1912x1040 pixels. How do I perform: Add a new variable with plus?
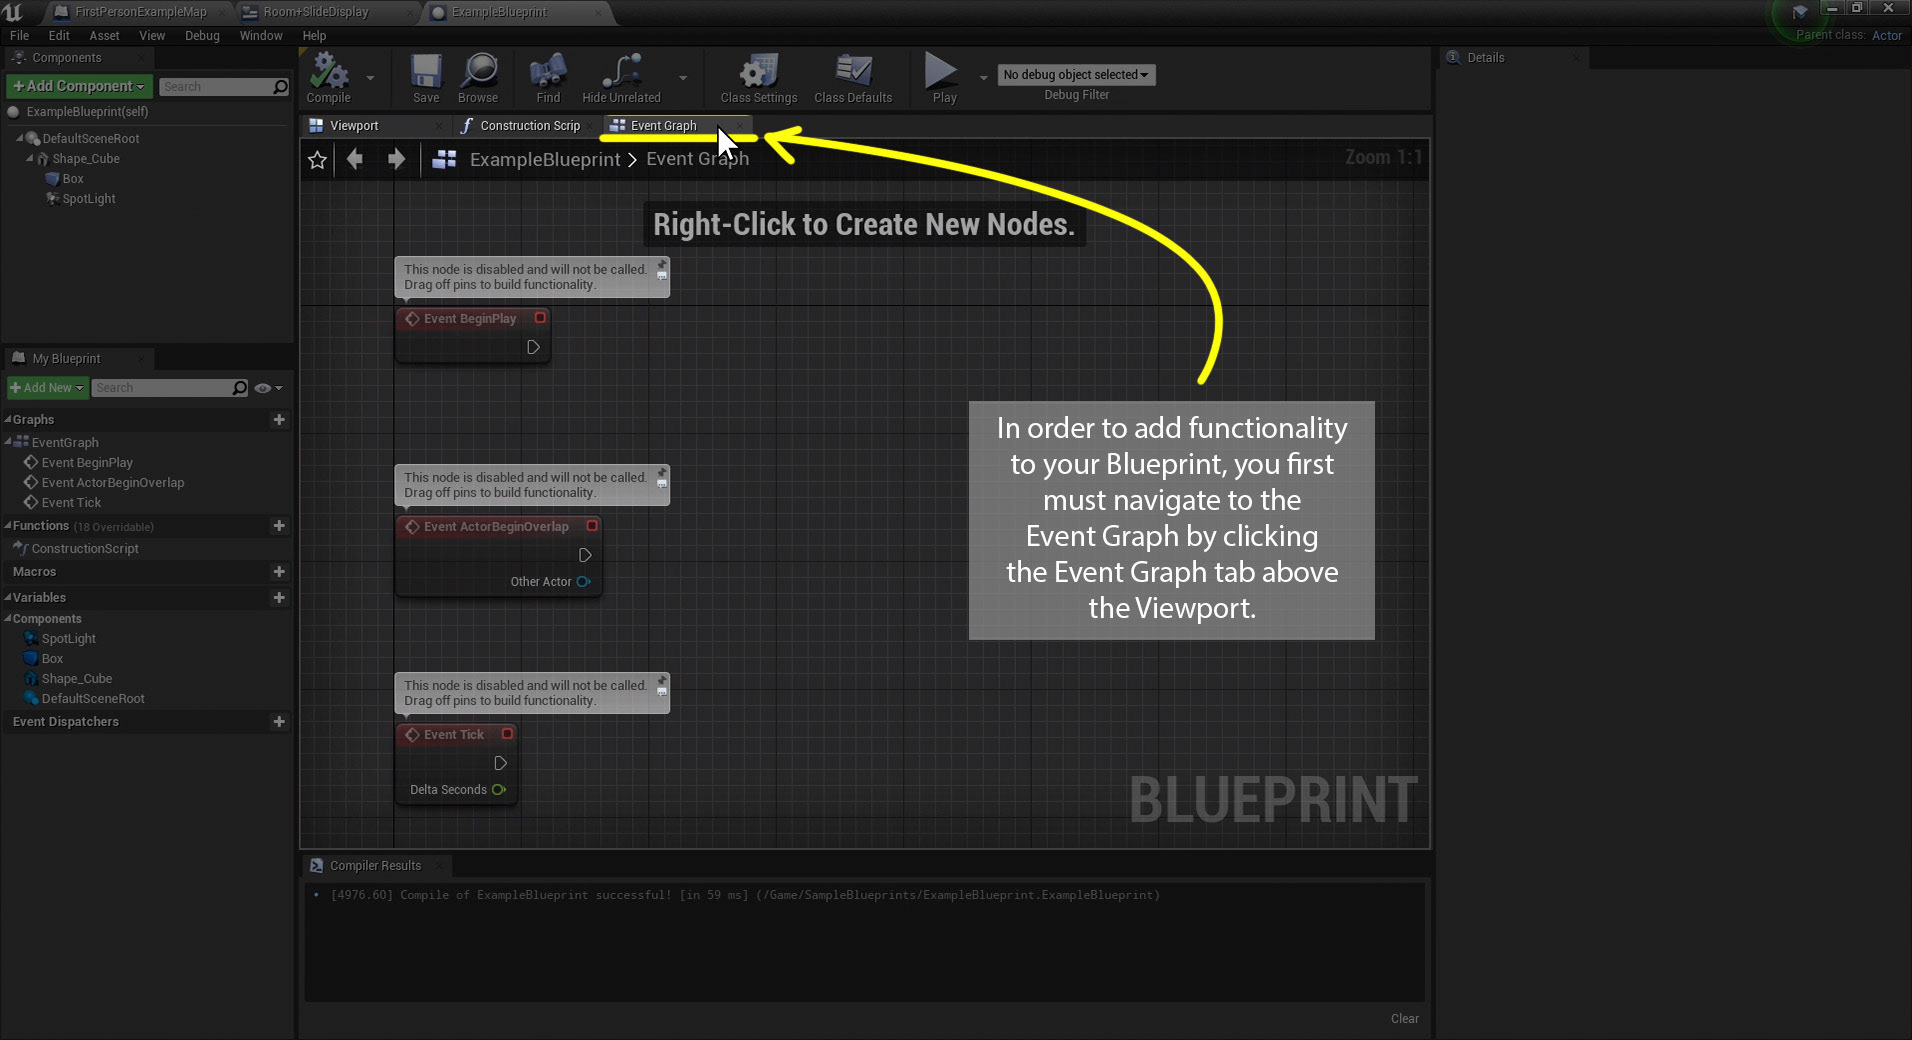pos(279,598)
